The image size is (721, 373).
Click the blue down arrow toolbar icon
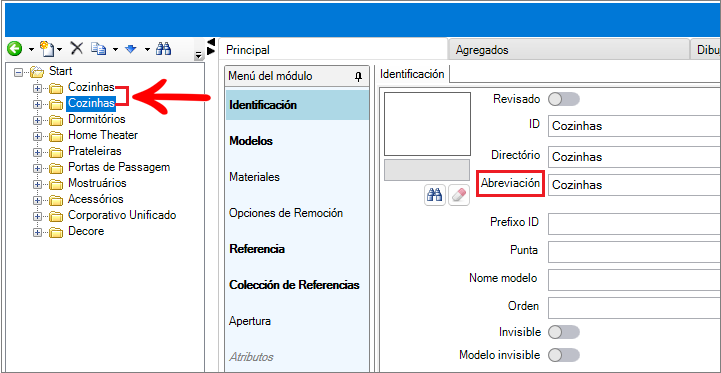[x=131, y=48]
